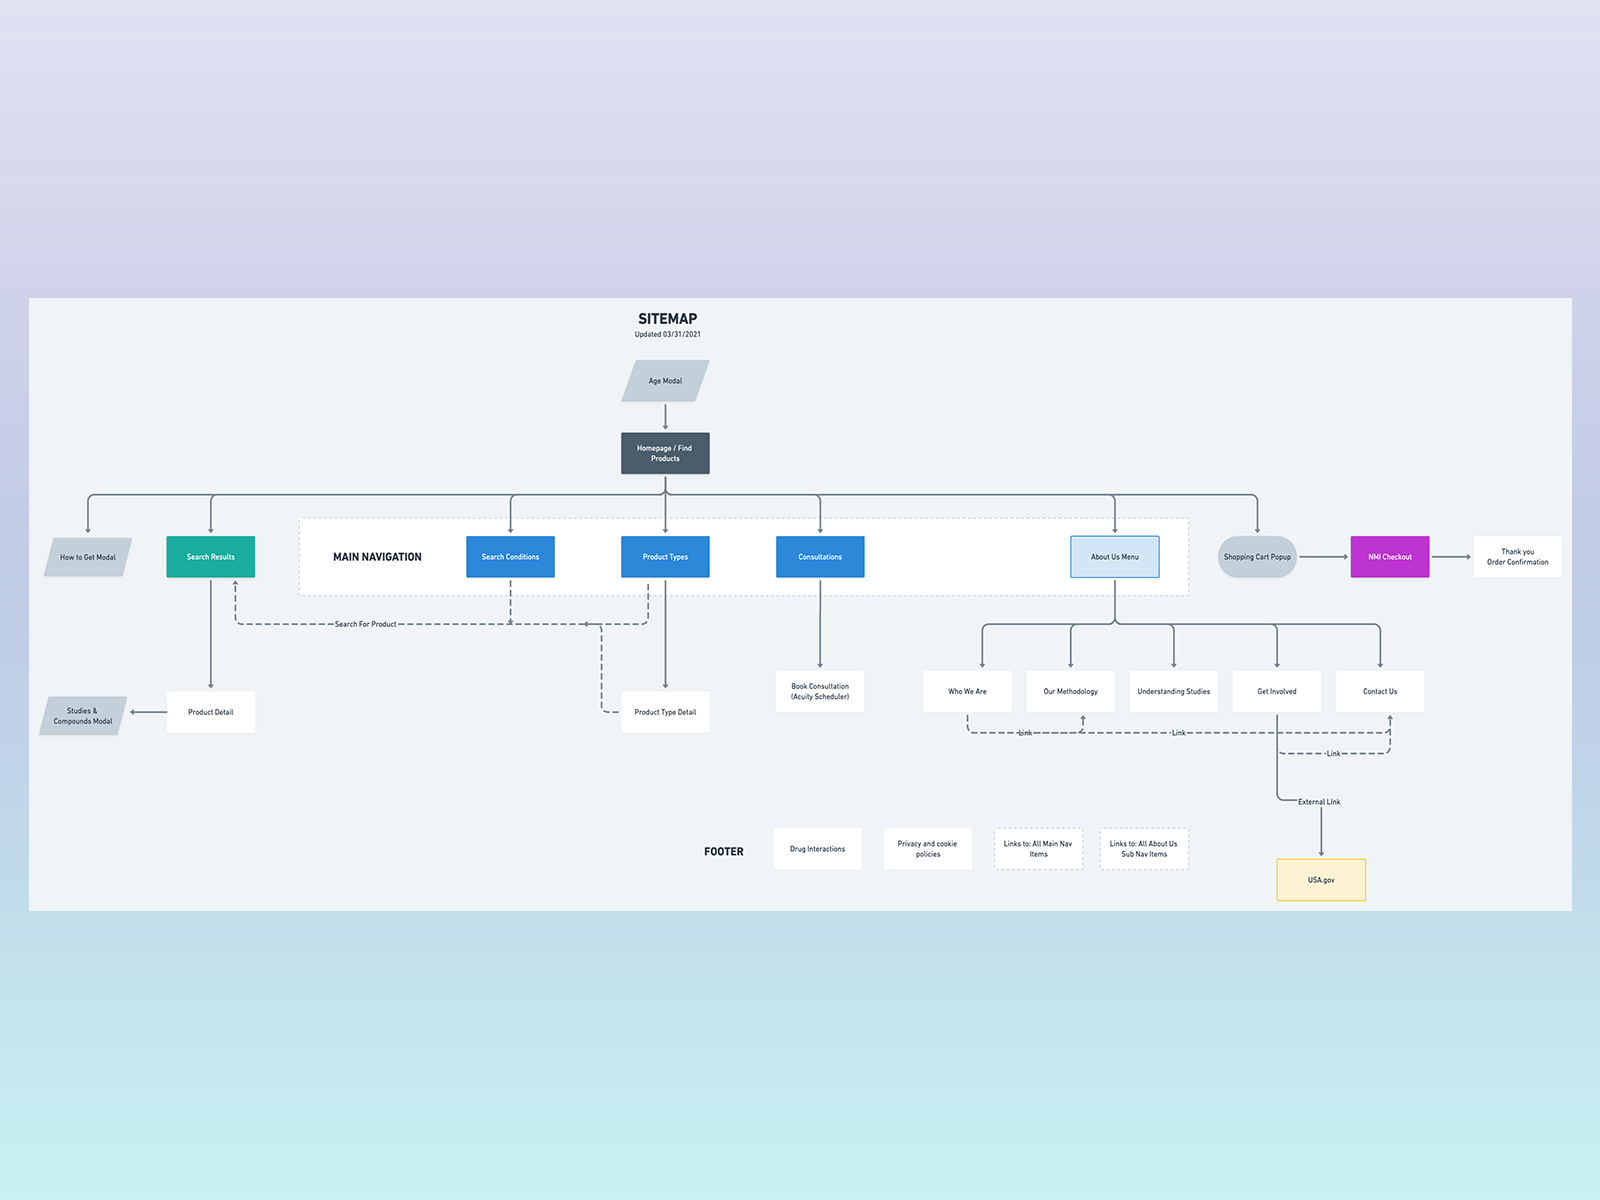This screenshot has height=1200, width=1600.
Task: Click the Shopping Cart Popup node
Action: tap(1257, 557)
